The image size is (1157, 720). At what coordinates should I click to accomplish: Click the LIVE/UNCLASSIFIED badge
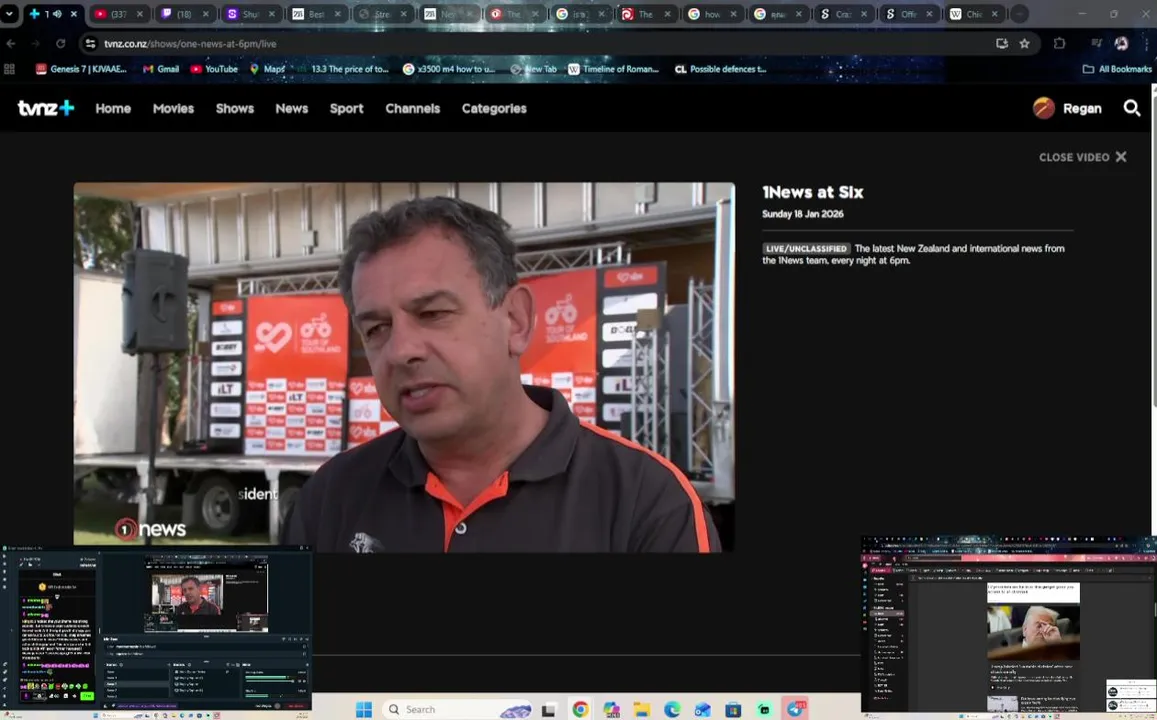tap(807, 249)
